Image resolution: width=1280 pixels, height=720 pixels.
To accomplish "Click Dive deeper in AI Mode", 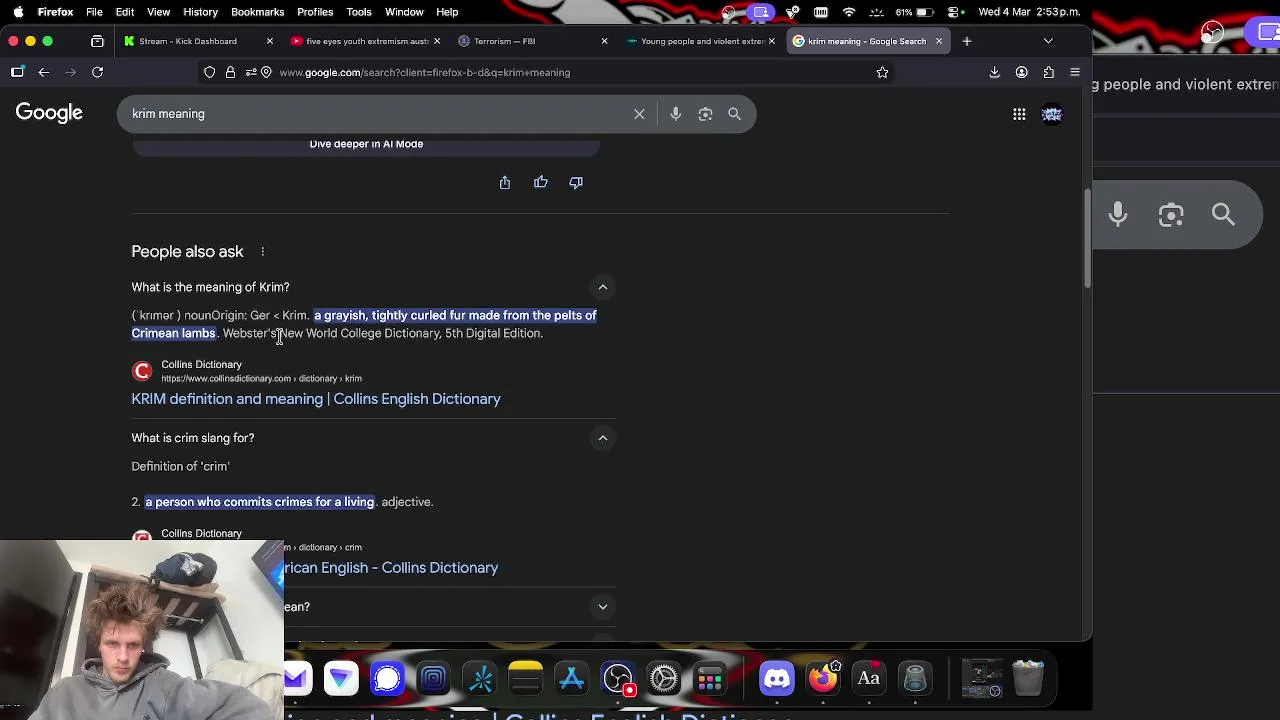I will tap(366, 144).
